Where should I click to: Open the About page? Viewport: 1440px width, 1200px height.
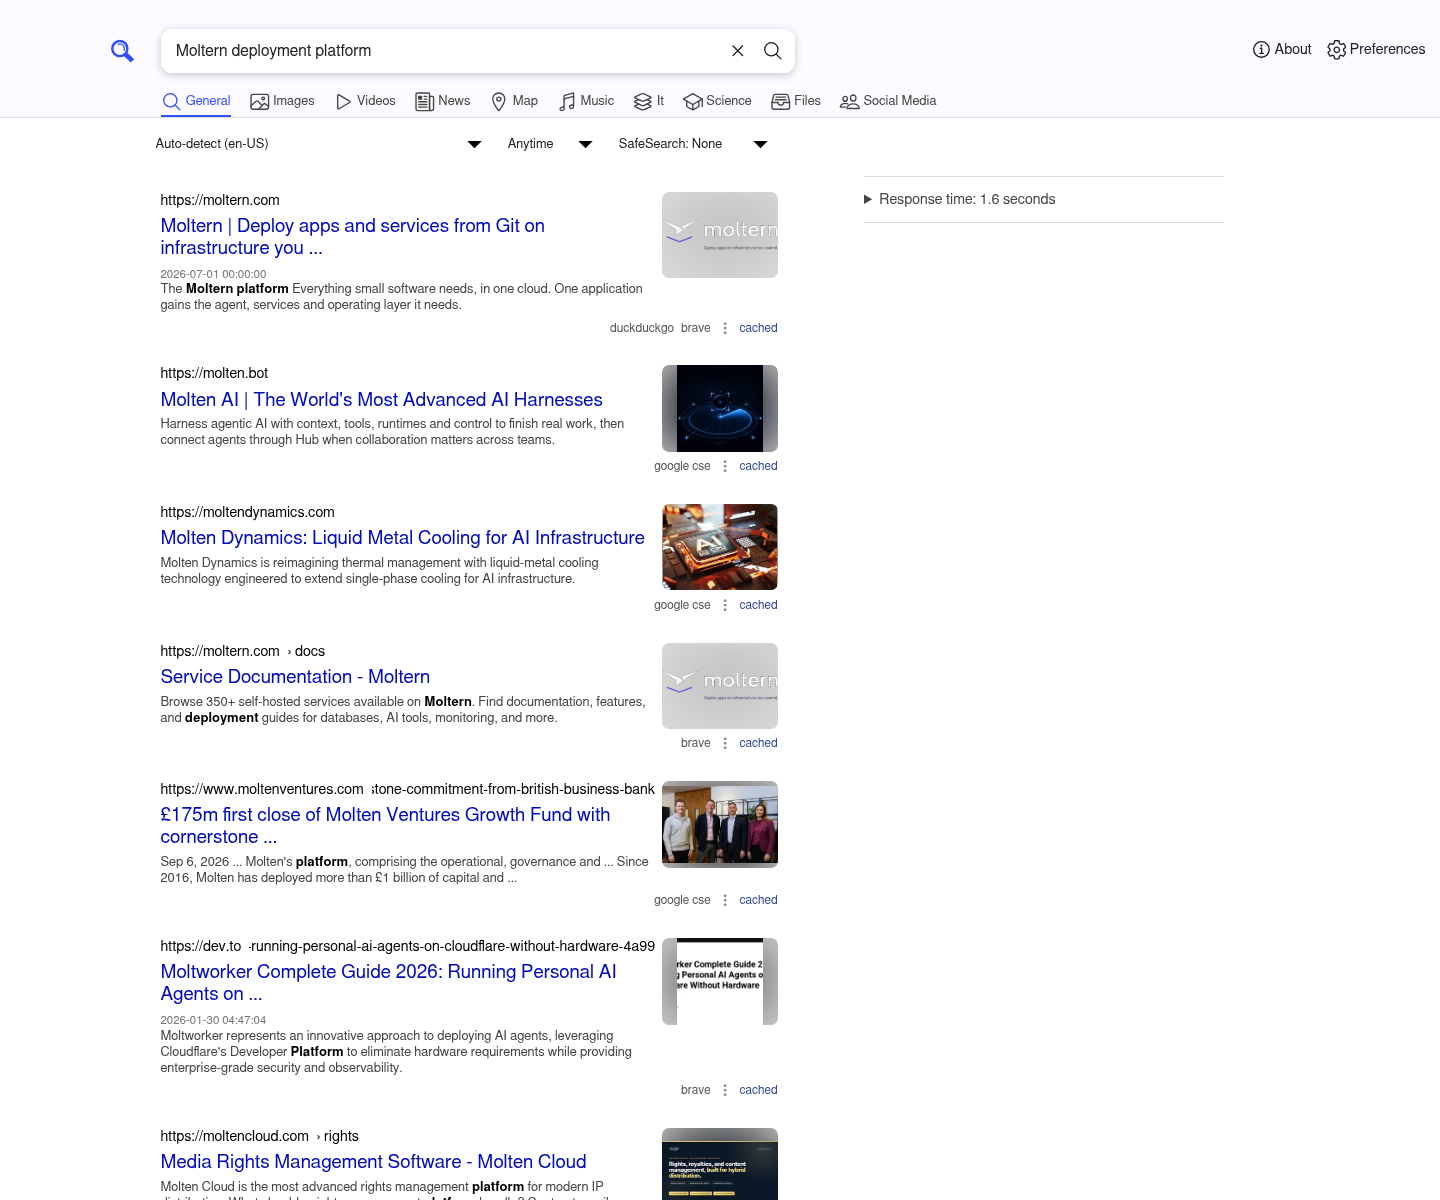[x=1282, y=49]
